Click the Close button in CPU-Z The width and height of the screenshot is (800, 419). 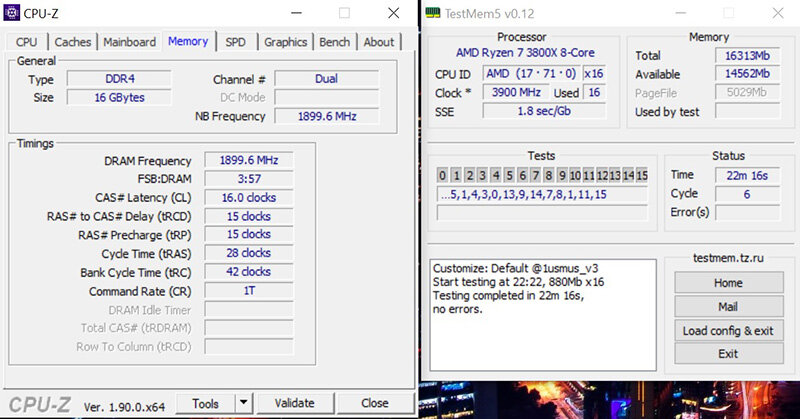coord(375,403)
